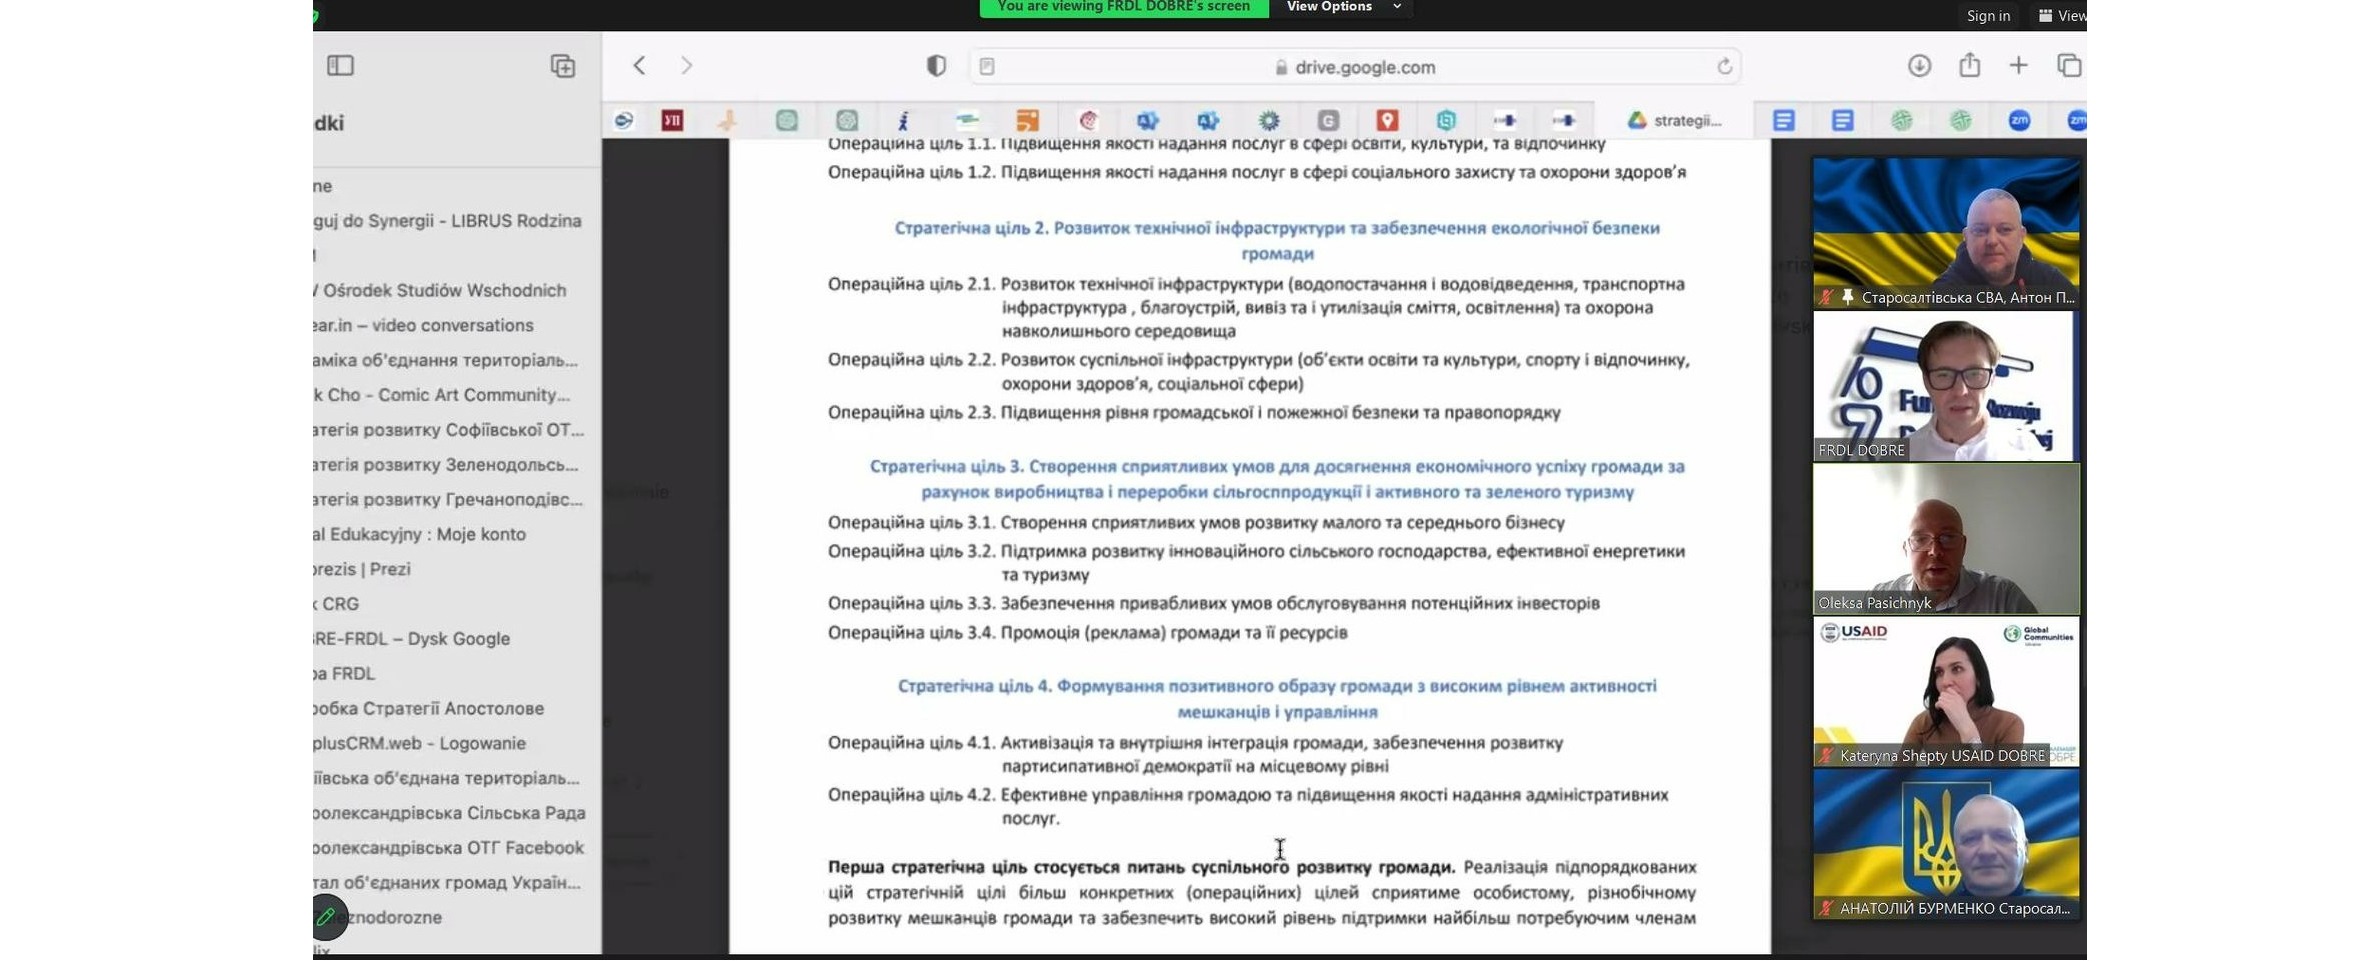The height and width of the screenshot is (961, 2366).
Task: Expand the View Options dropdown
Action: (x=1343, y=7)
